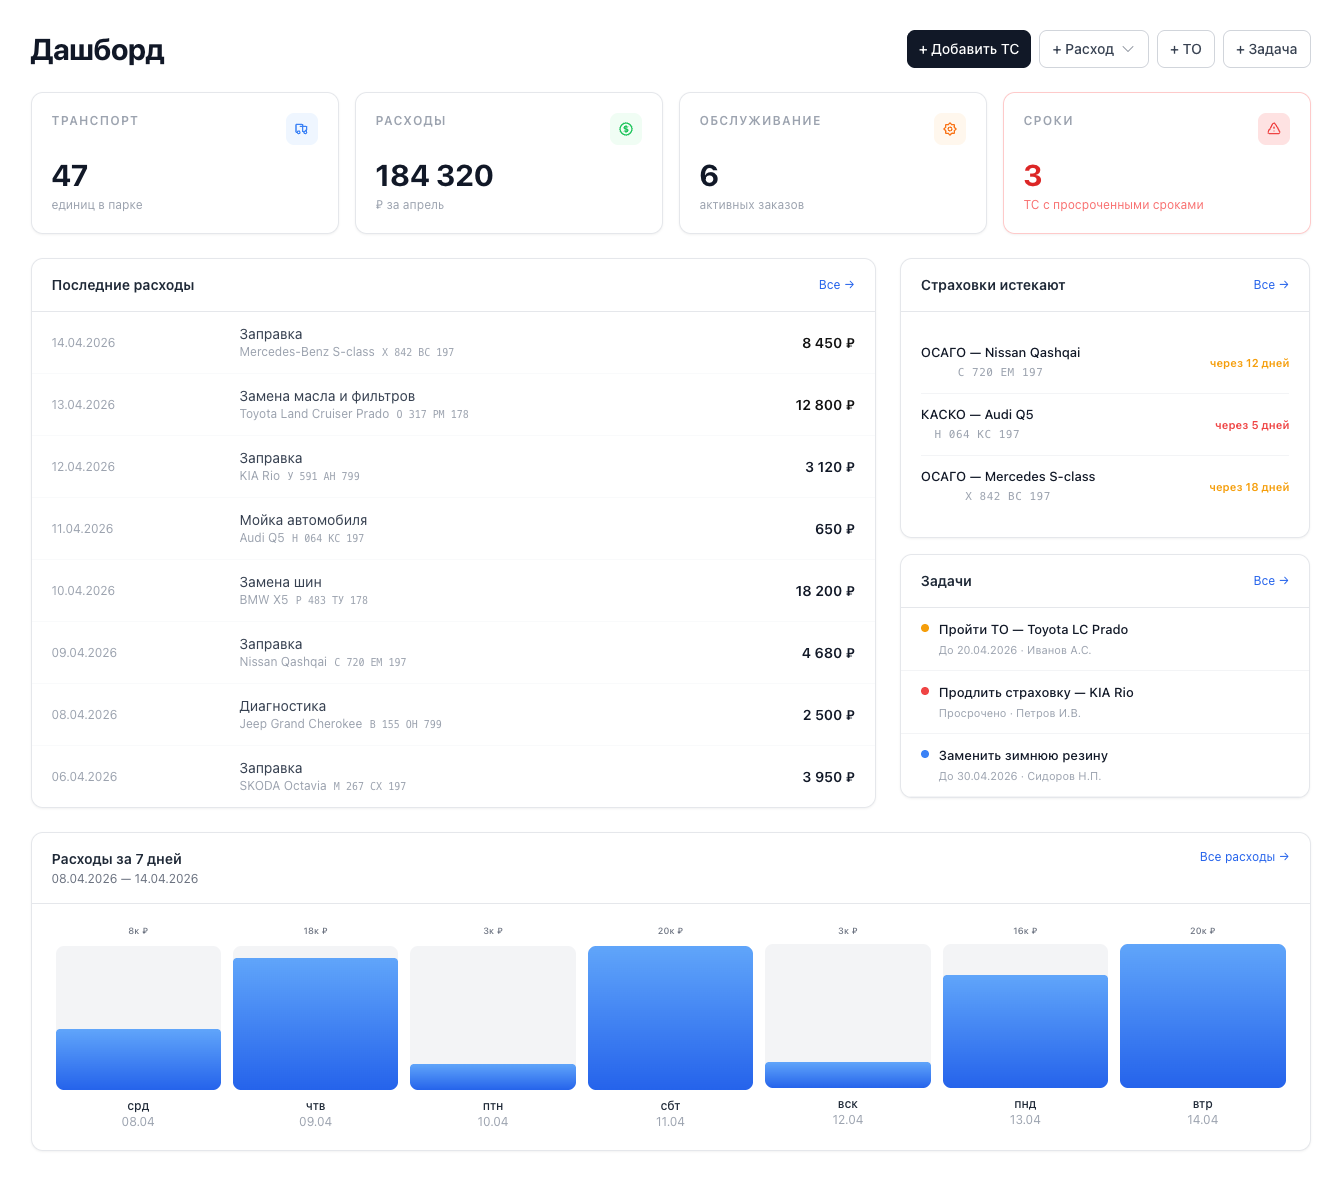Click the gear icon in Обслуживание card

point(950,129)
